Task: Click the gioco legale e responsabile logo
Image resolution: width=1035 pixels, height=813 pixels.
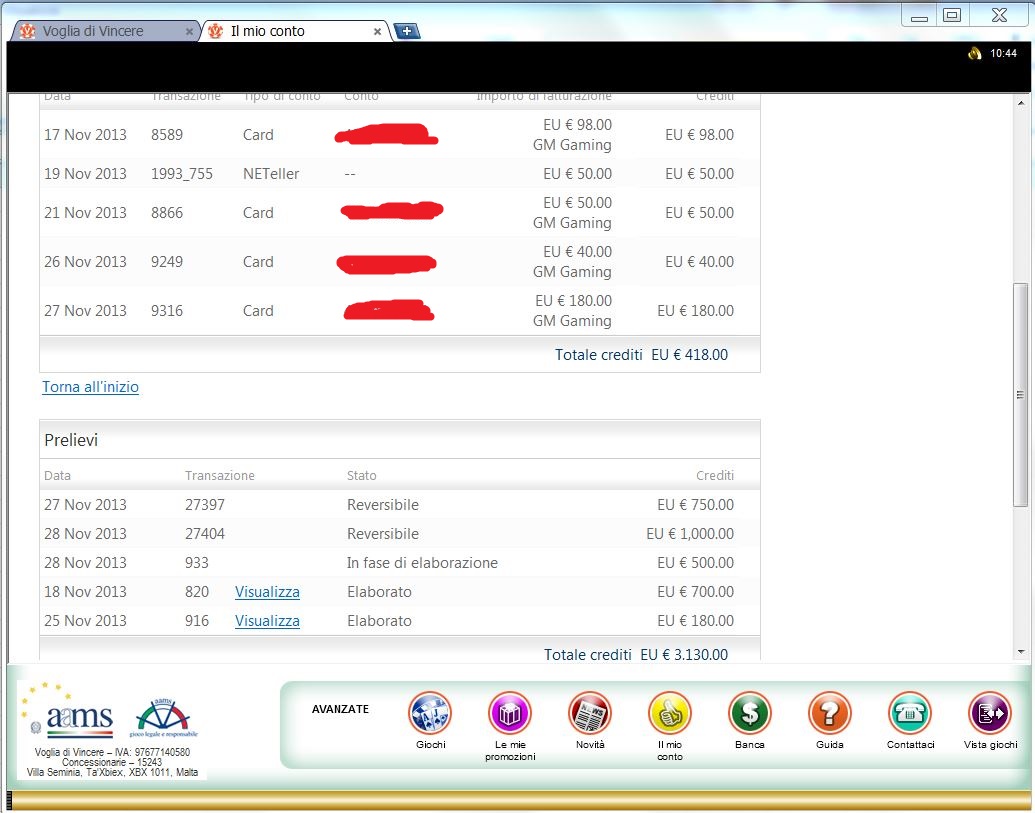Action: tap(165, 718)
